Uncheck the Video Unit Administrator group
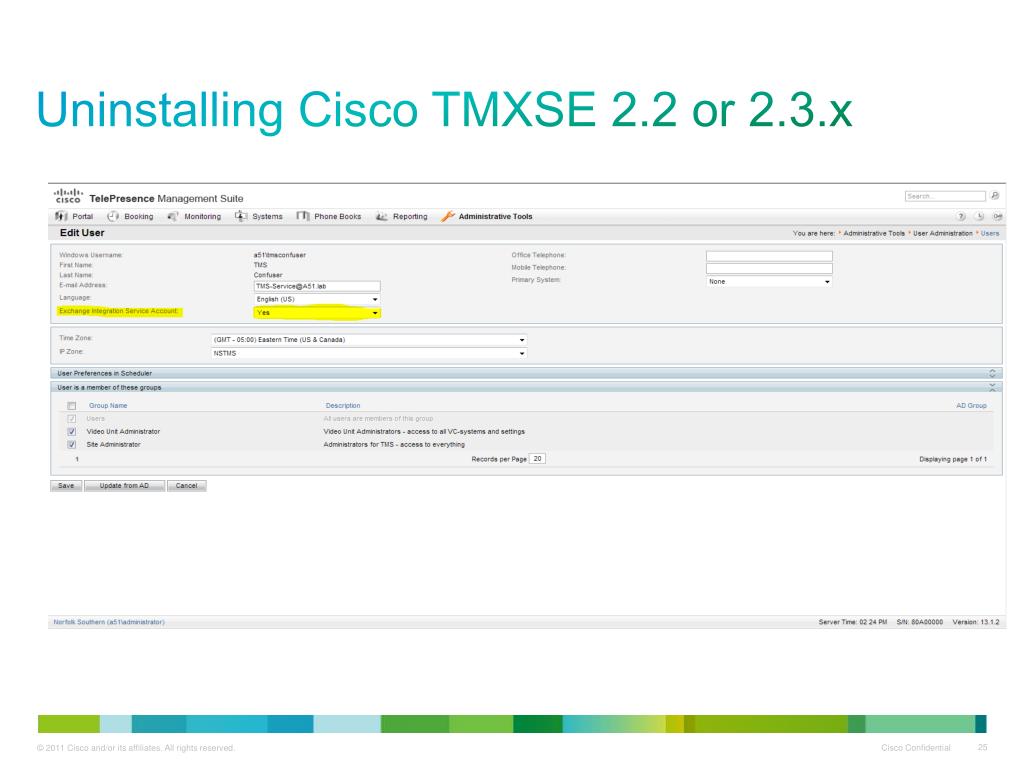The height and width of the screenshot is (768, 1024). point(72,432)
